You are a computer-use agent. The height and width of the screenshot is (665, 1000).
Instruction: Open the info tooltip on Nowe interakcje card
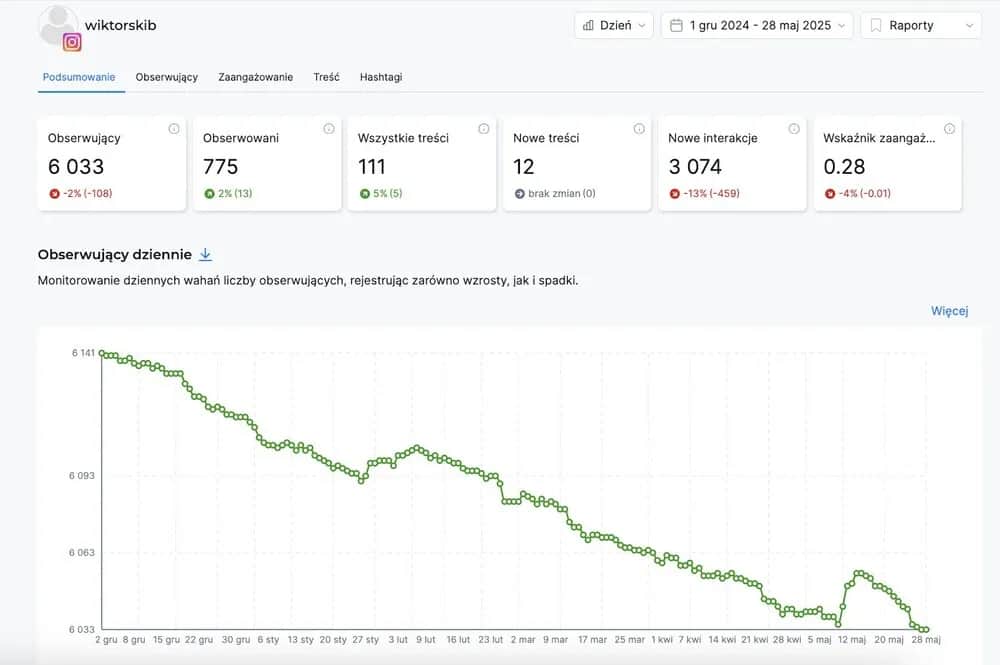coord(794,128)
